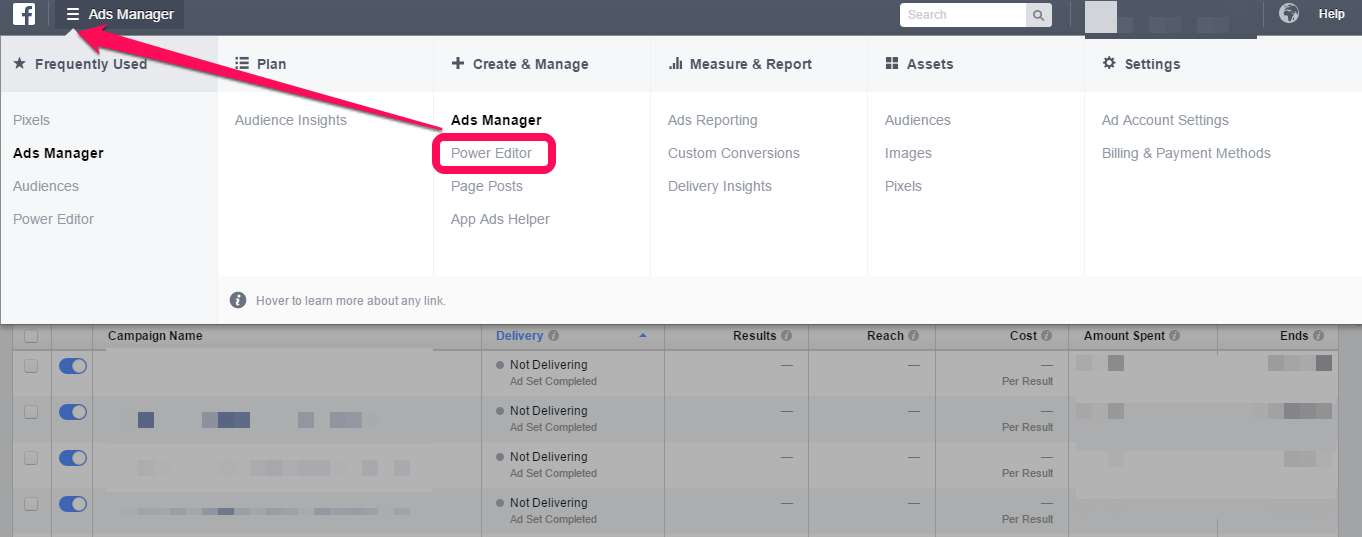
Task: Sort by Delivery column header
Action: click(x=519, y=336)
